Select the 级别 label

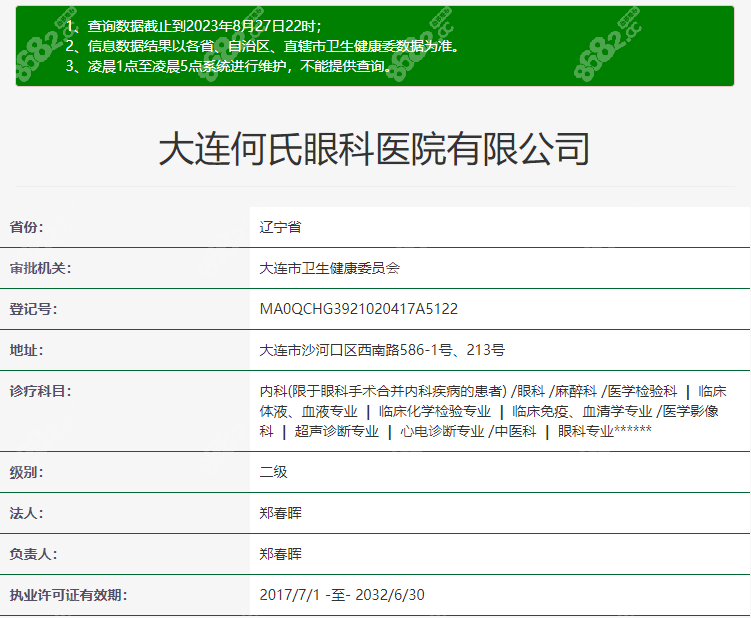tap(26, 472)
